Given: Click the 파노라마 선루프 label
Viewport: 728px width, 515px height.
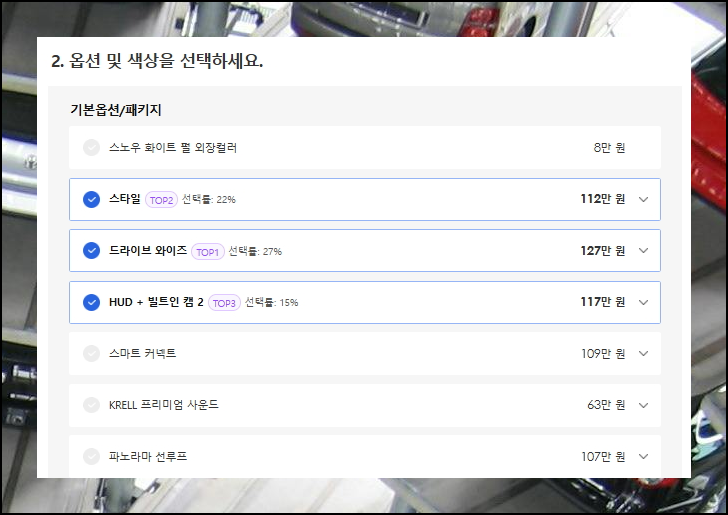Looking at the screenshot, I should (x=148, y=456).
